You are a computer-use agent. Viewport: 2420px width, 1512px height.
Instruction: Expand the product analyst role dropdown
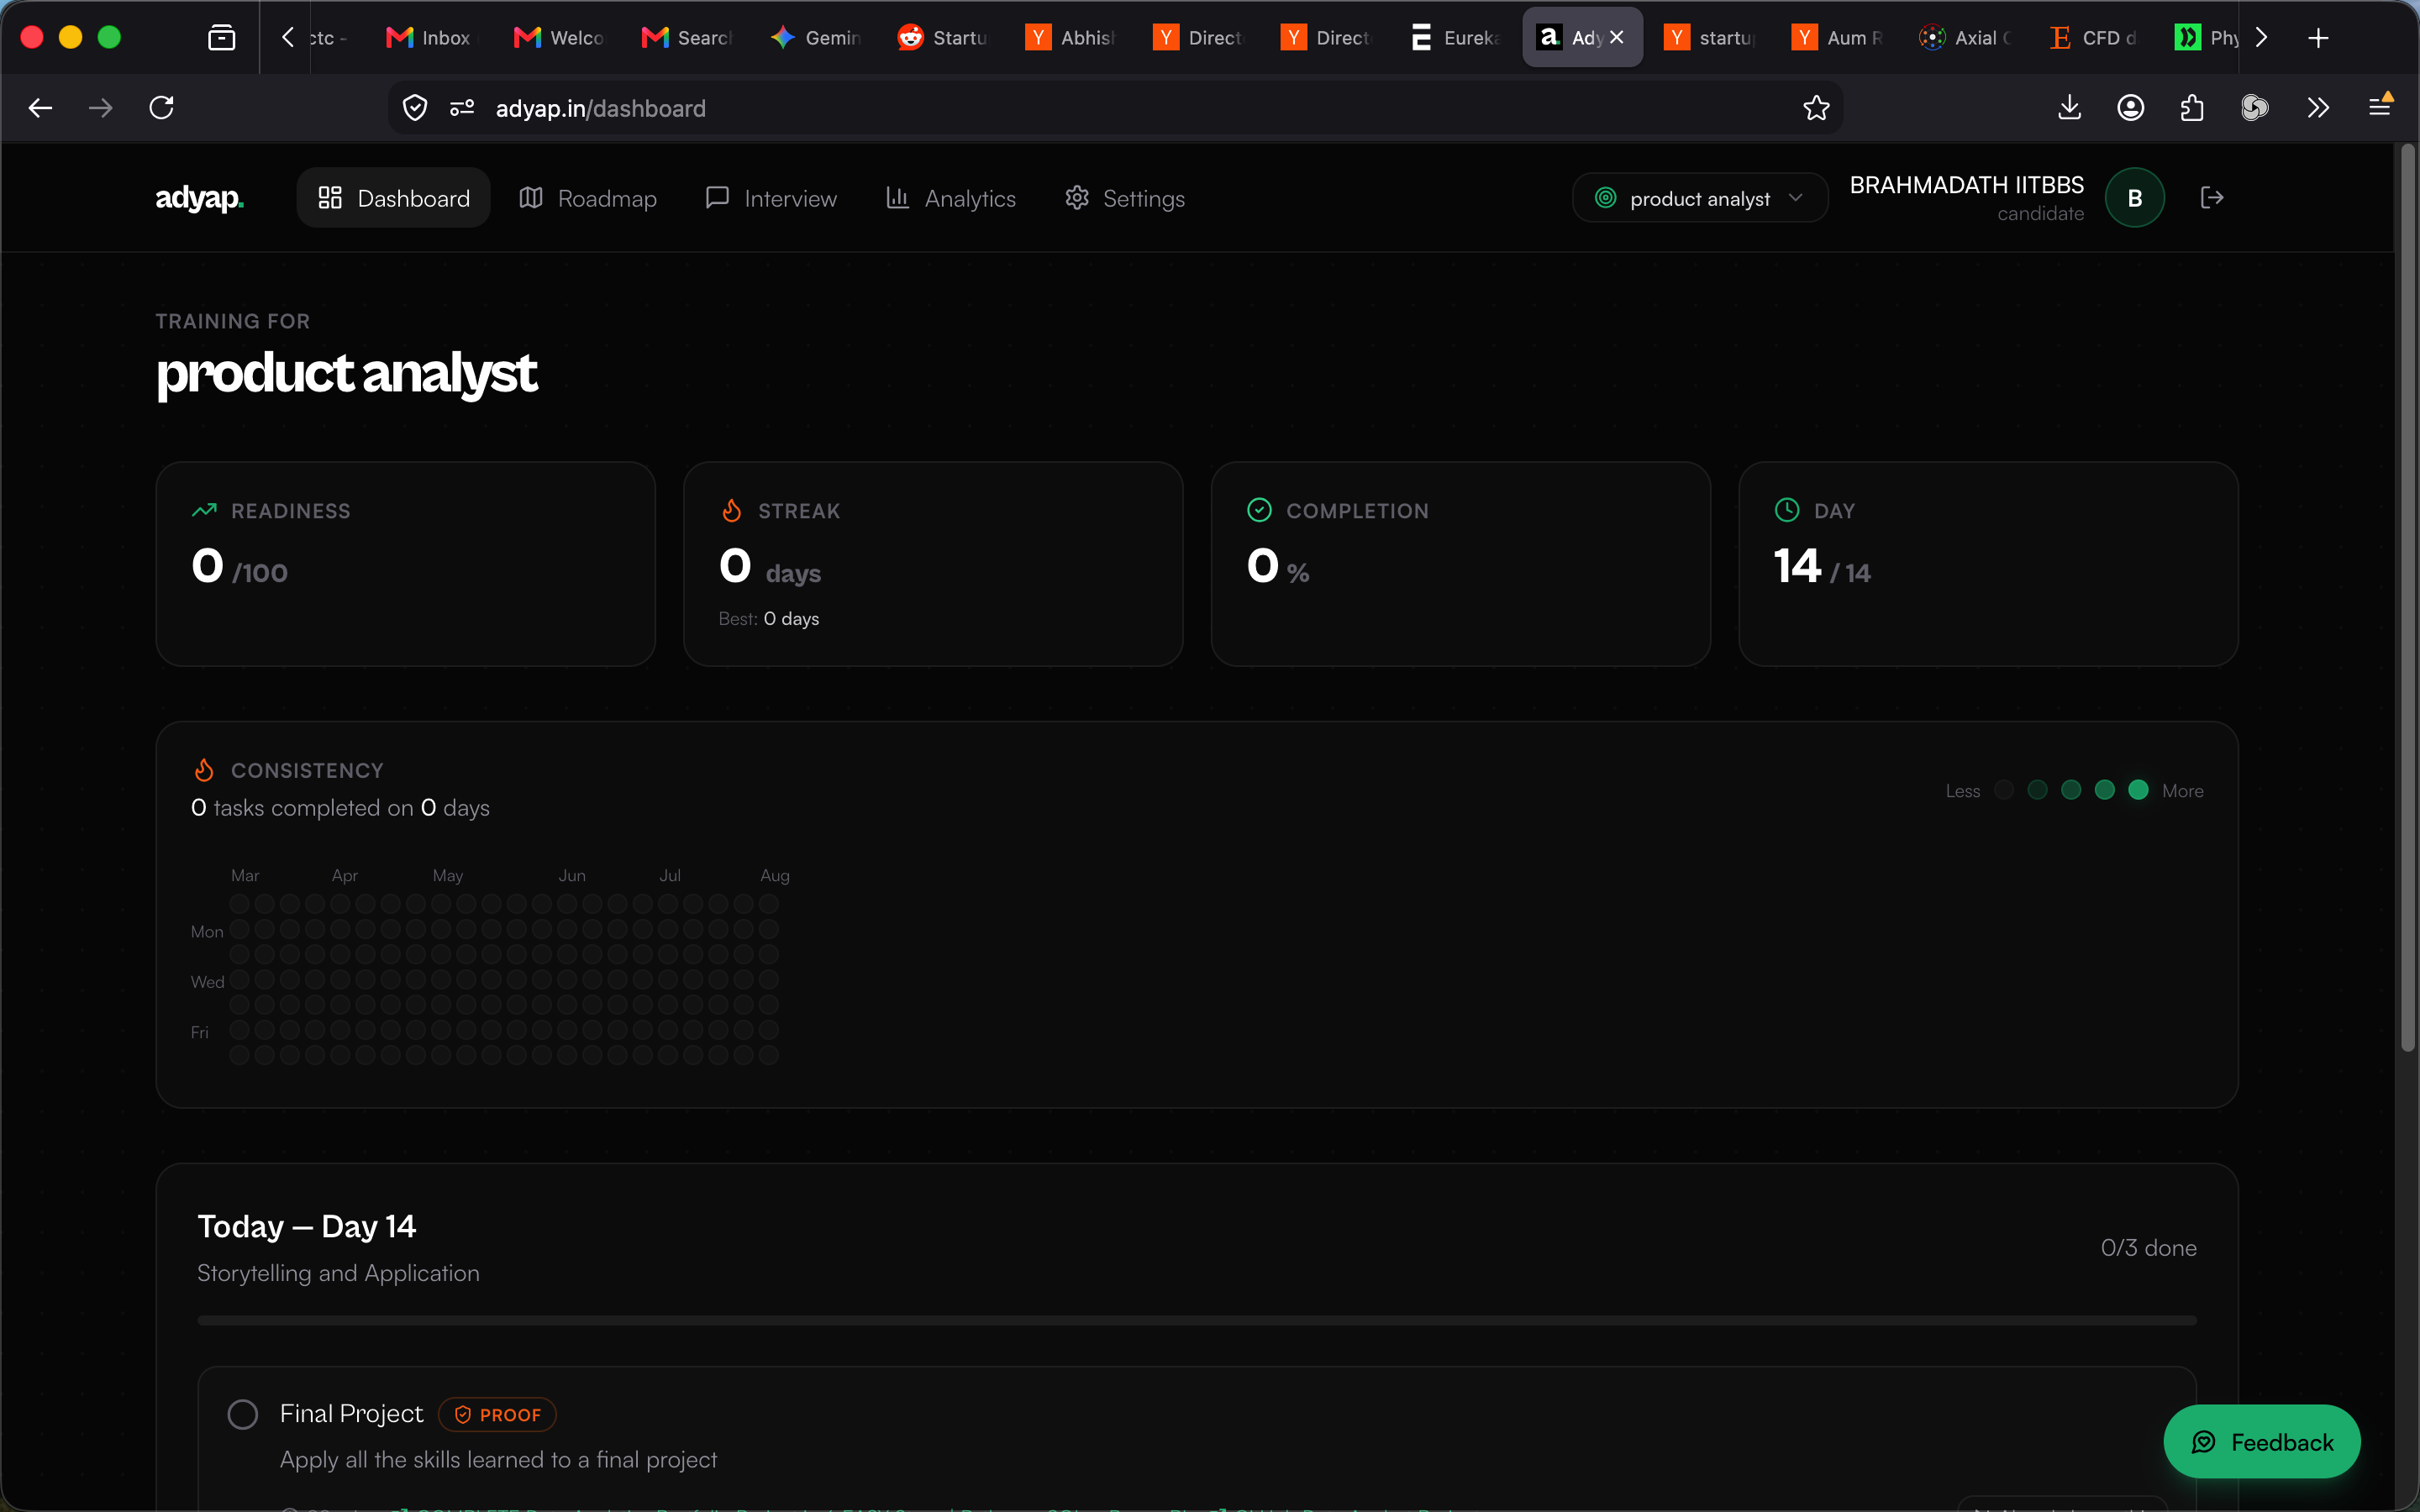pyautogui.click(x=1700, y=198)
